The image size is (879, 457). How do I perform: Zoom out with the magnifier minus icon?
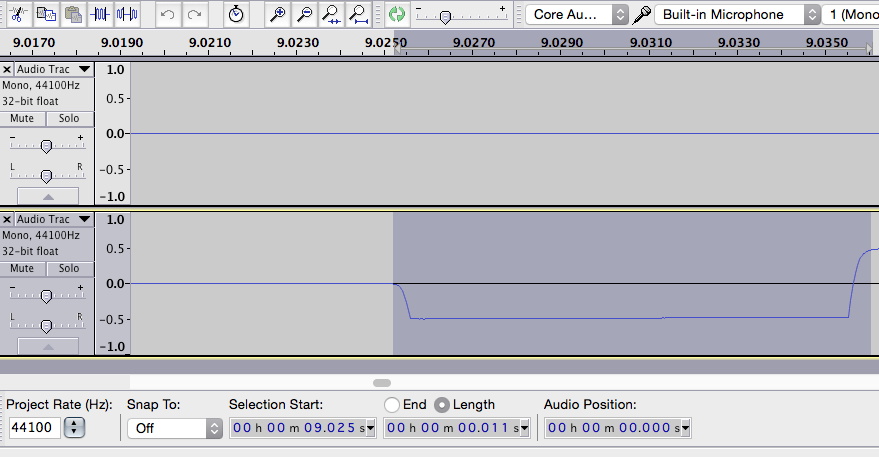coord(305,14)
